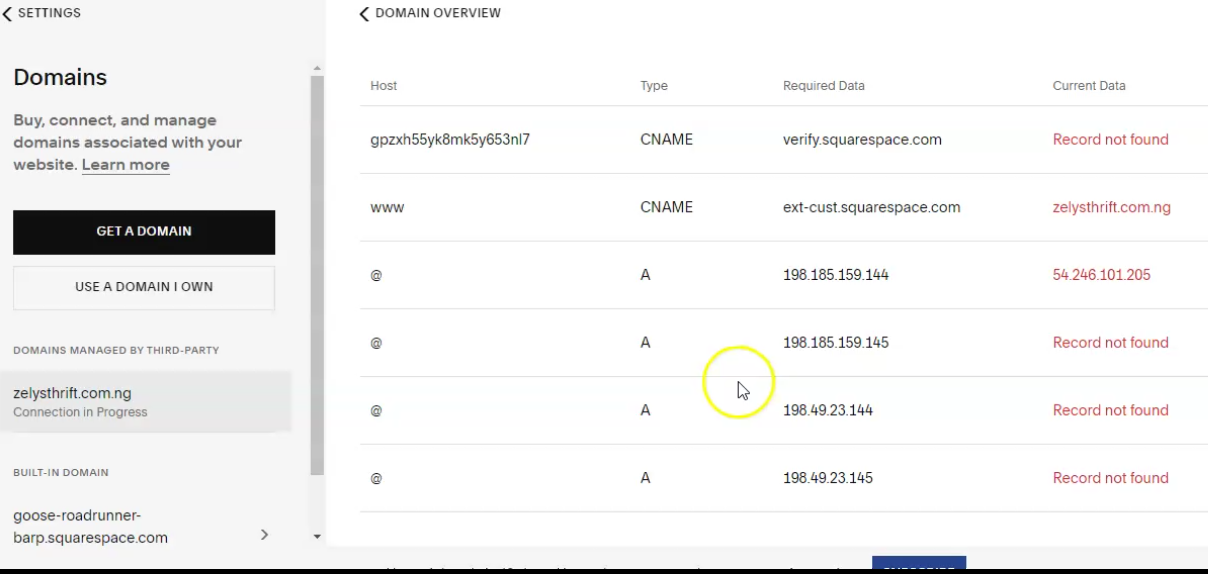Click Record not found for 198.49.23.144 row

[x=1110, y=411]
